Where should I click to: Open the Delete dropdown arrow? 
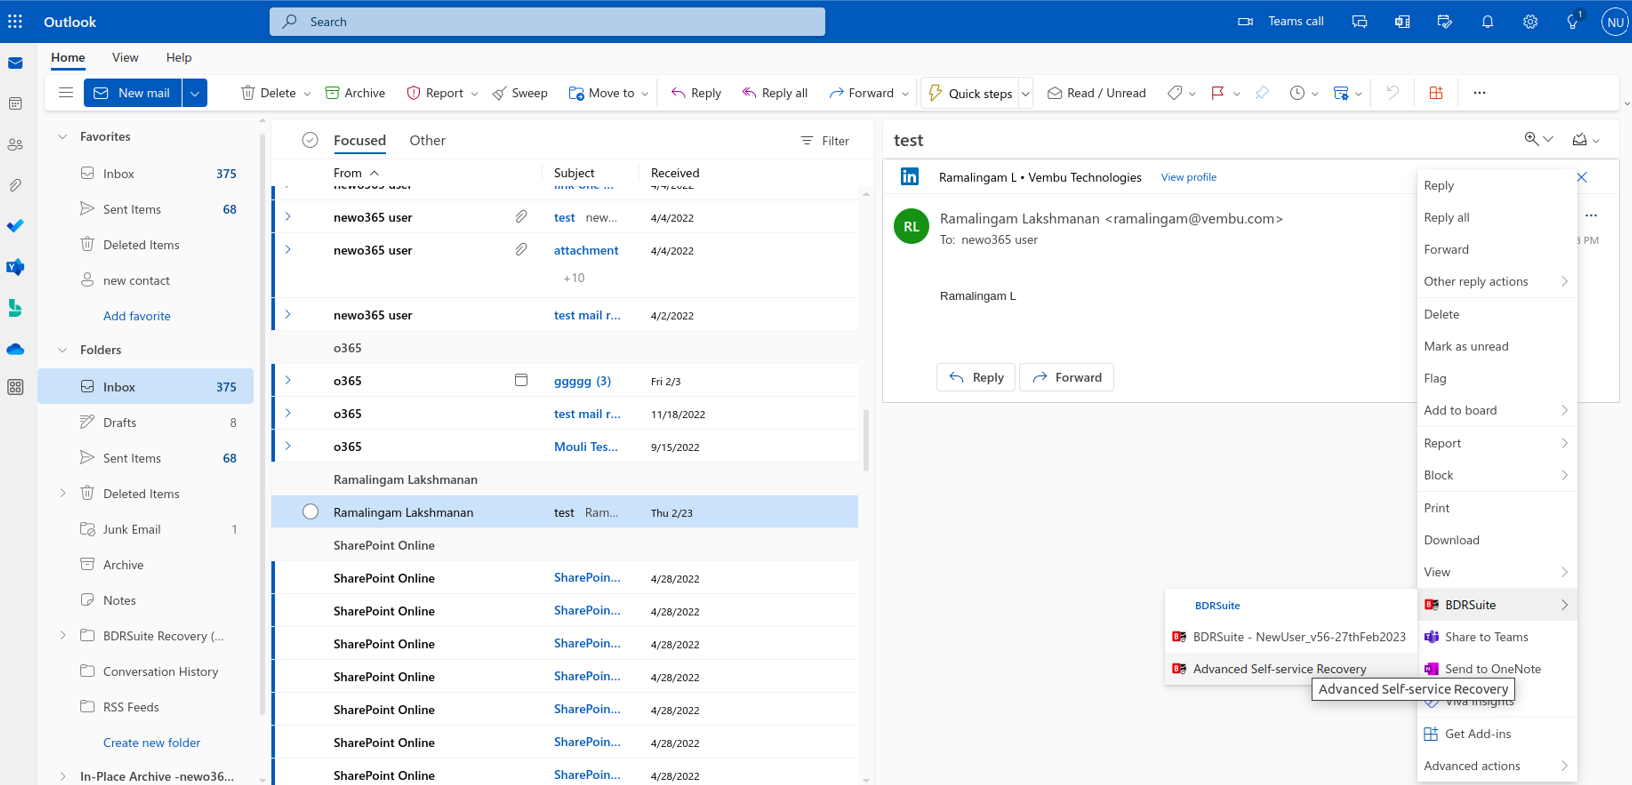point(307,94)
